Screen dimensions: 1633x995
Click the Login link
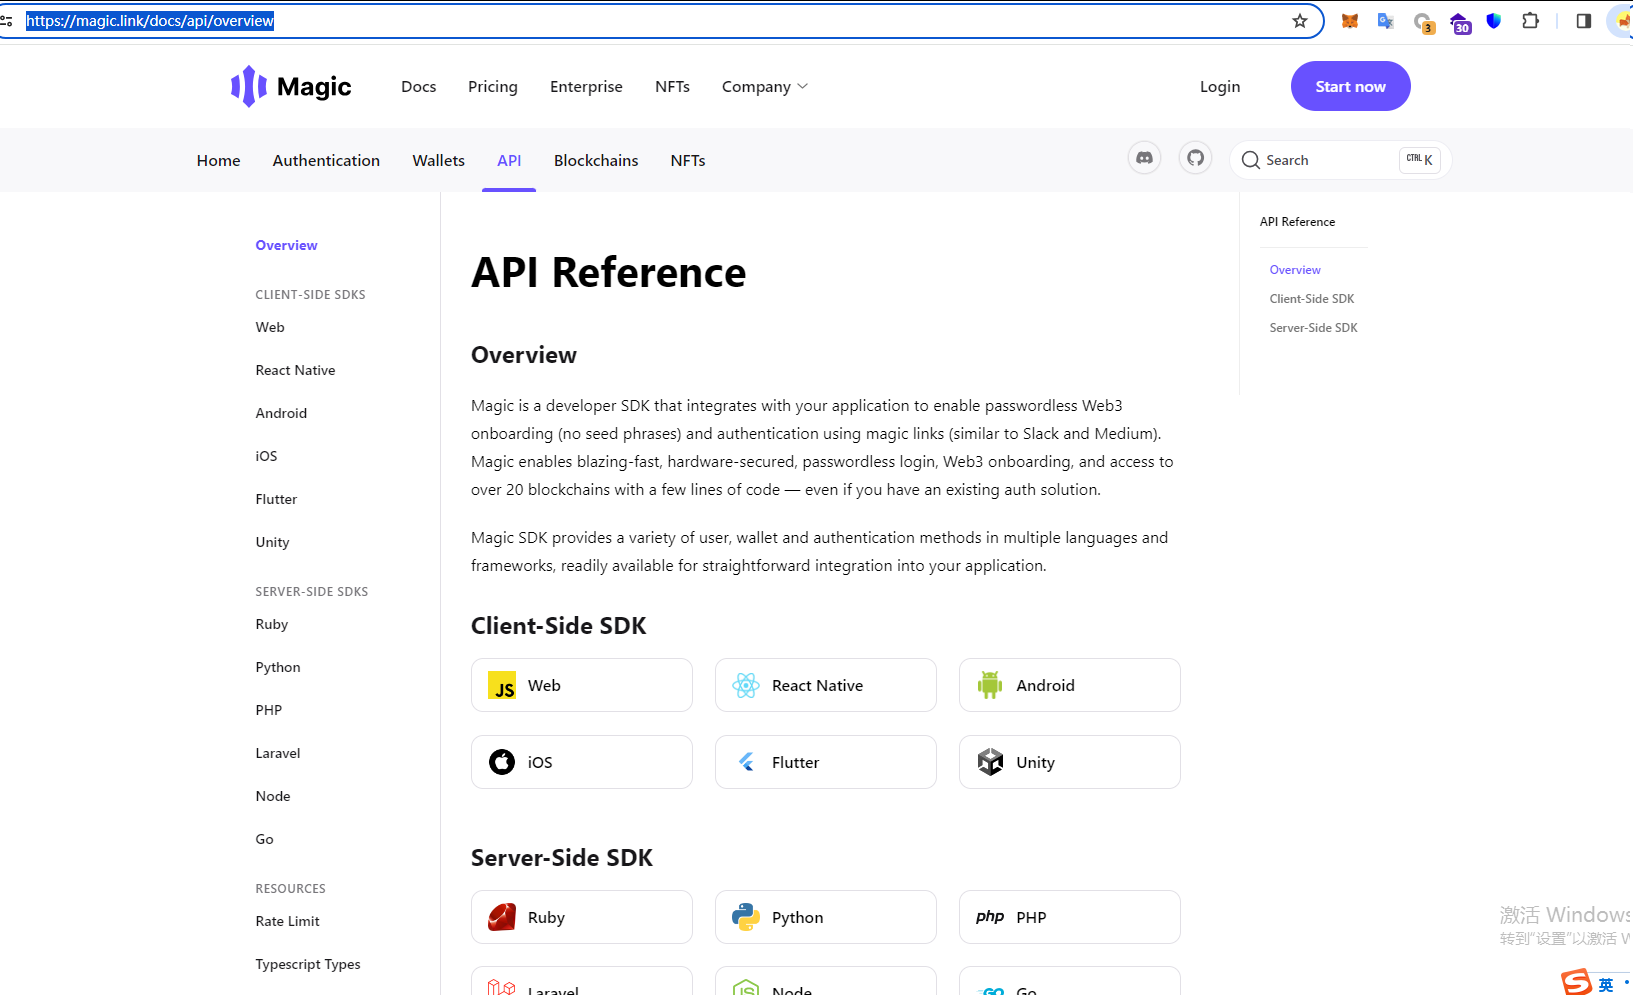click(1220, 87)
